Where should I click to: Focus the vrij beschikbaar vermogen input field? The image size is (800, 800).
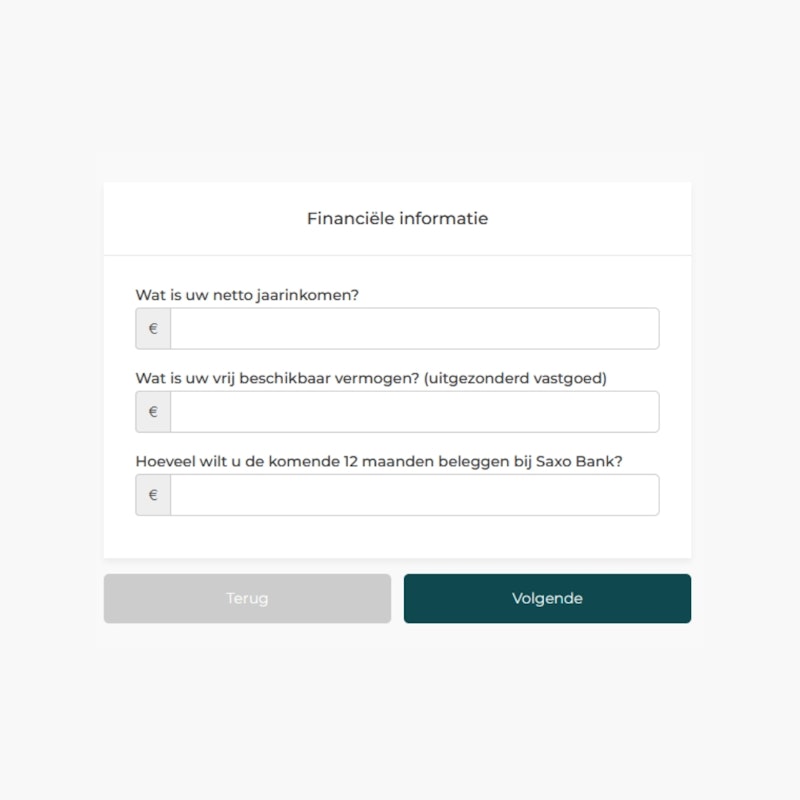pos(415,412)
